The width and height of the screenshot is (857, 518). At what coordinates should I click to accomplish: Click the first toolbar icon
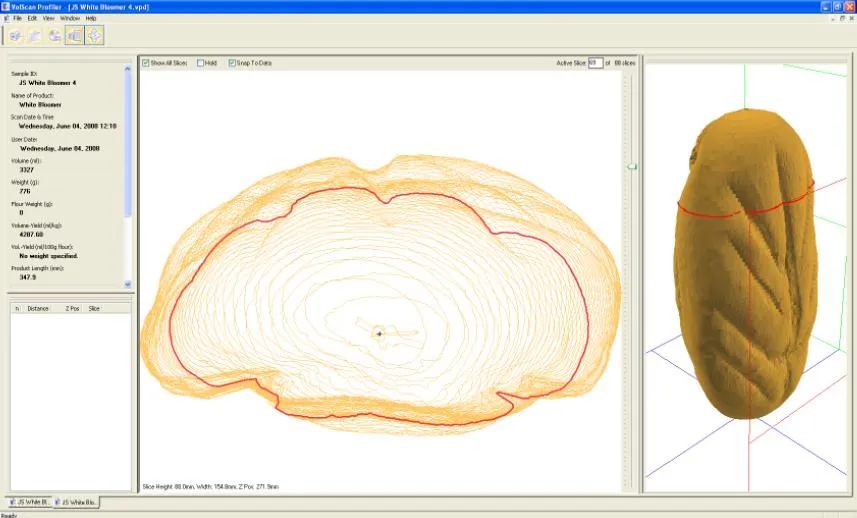[x=17, y=36]
